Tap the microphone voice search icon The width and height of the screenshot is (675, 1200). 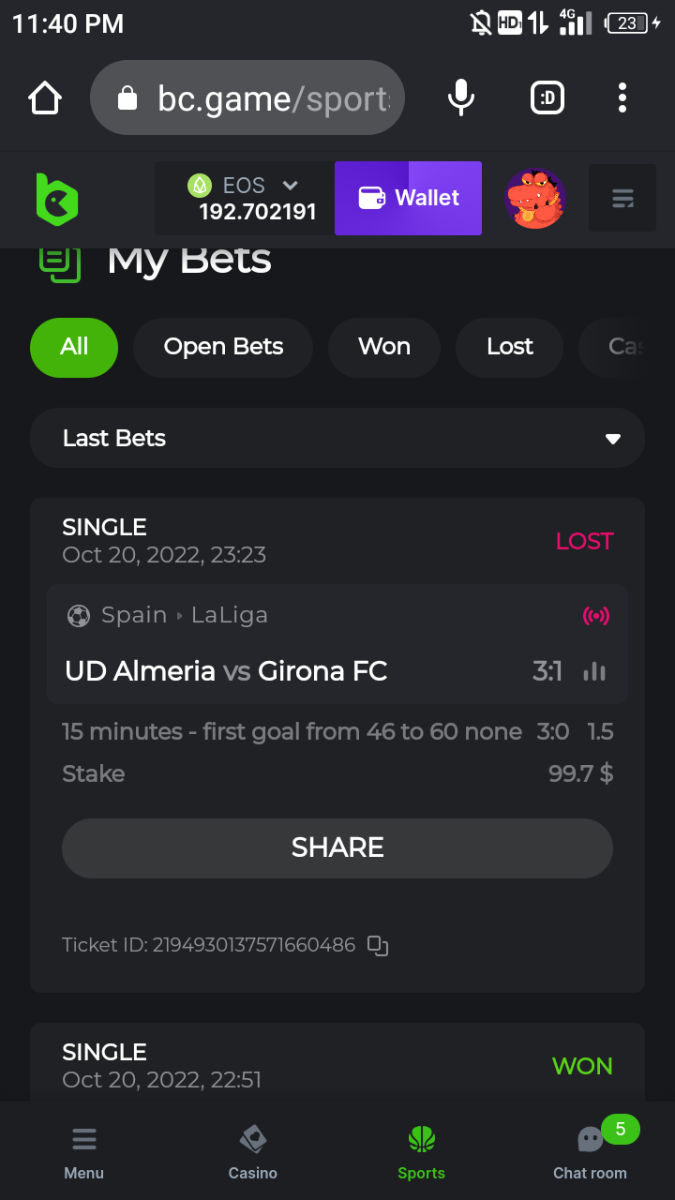[x=460, y=98]
